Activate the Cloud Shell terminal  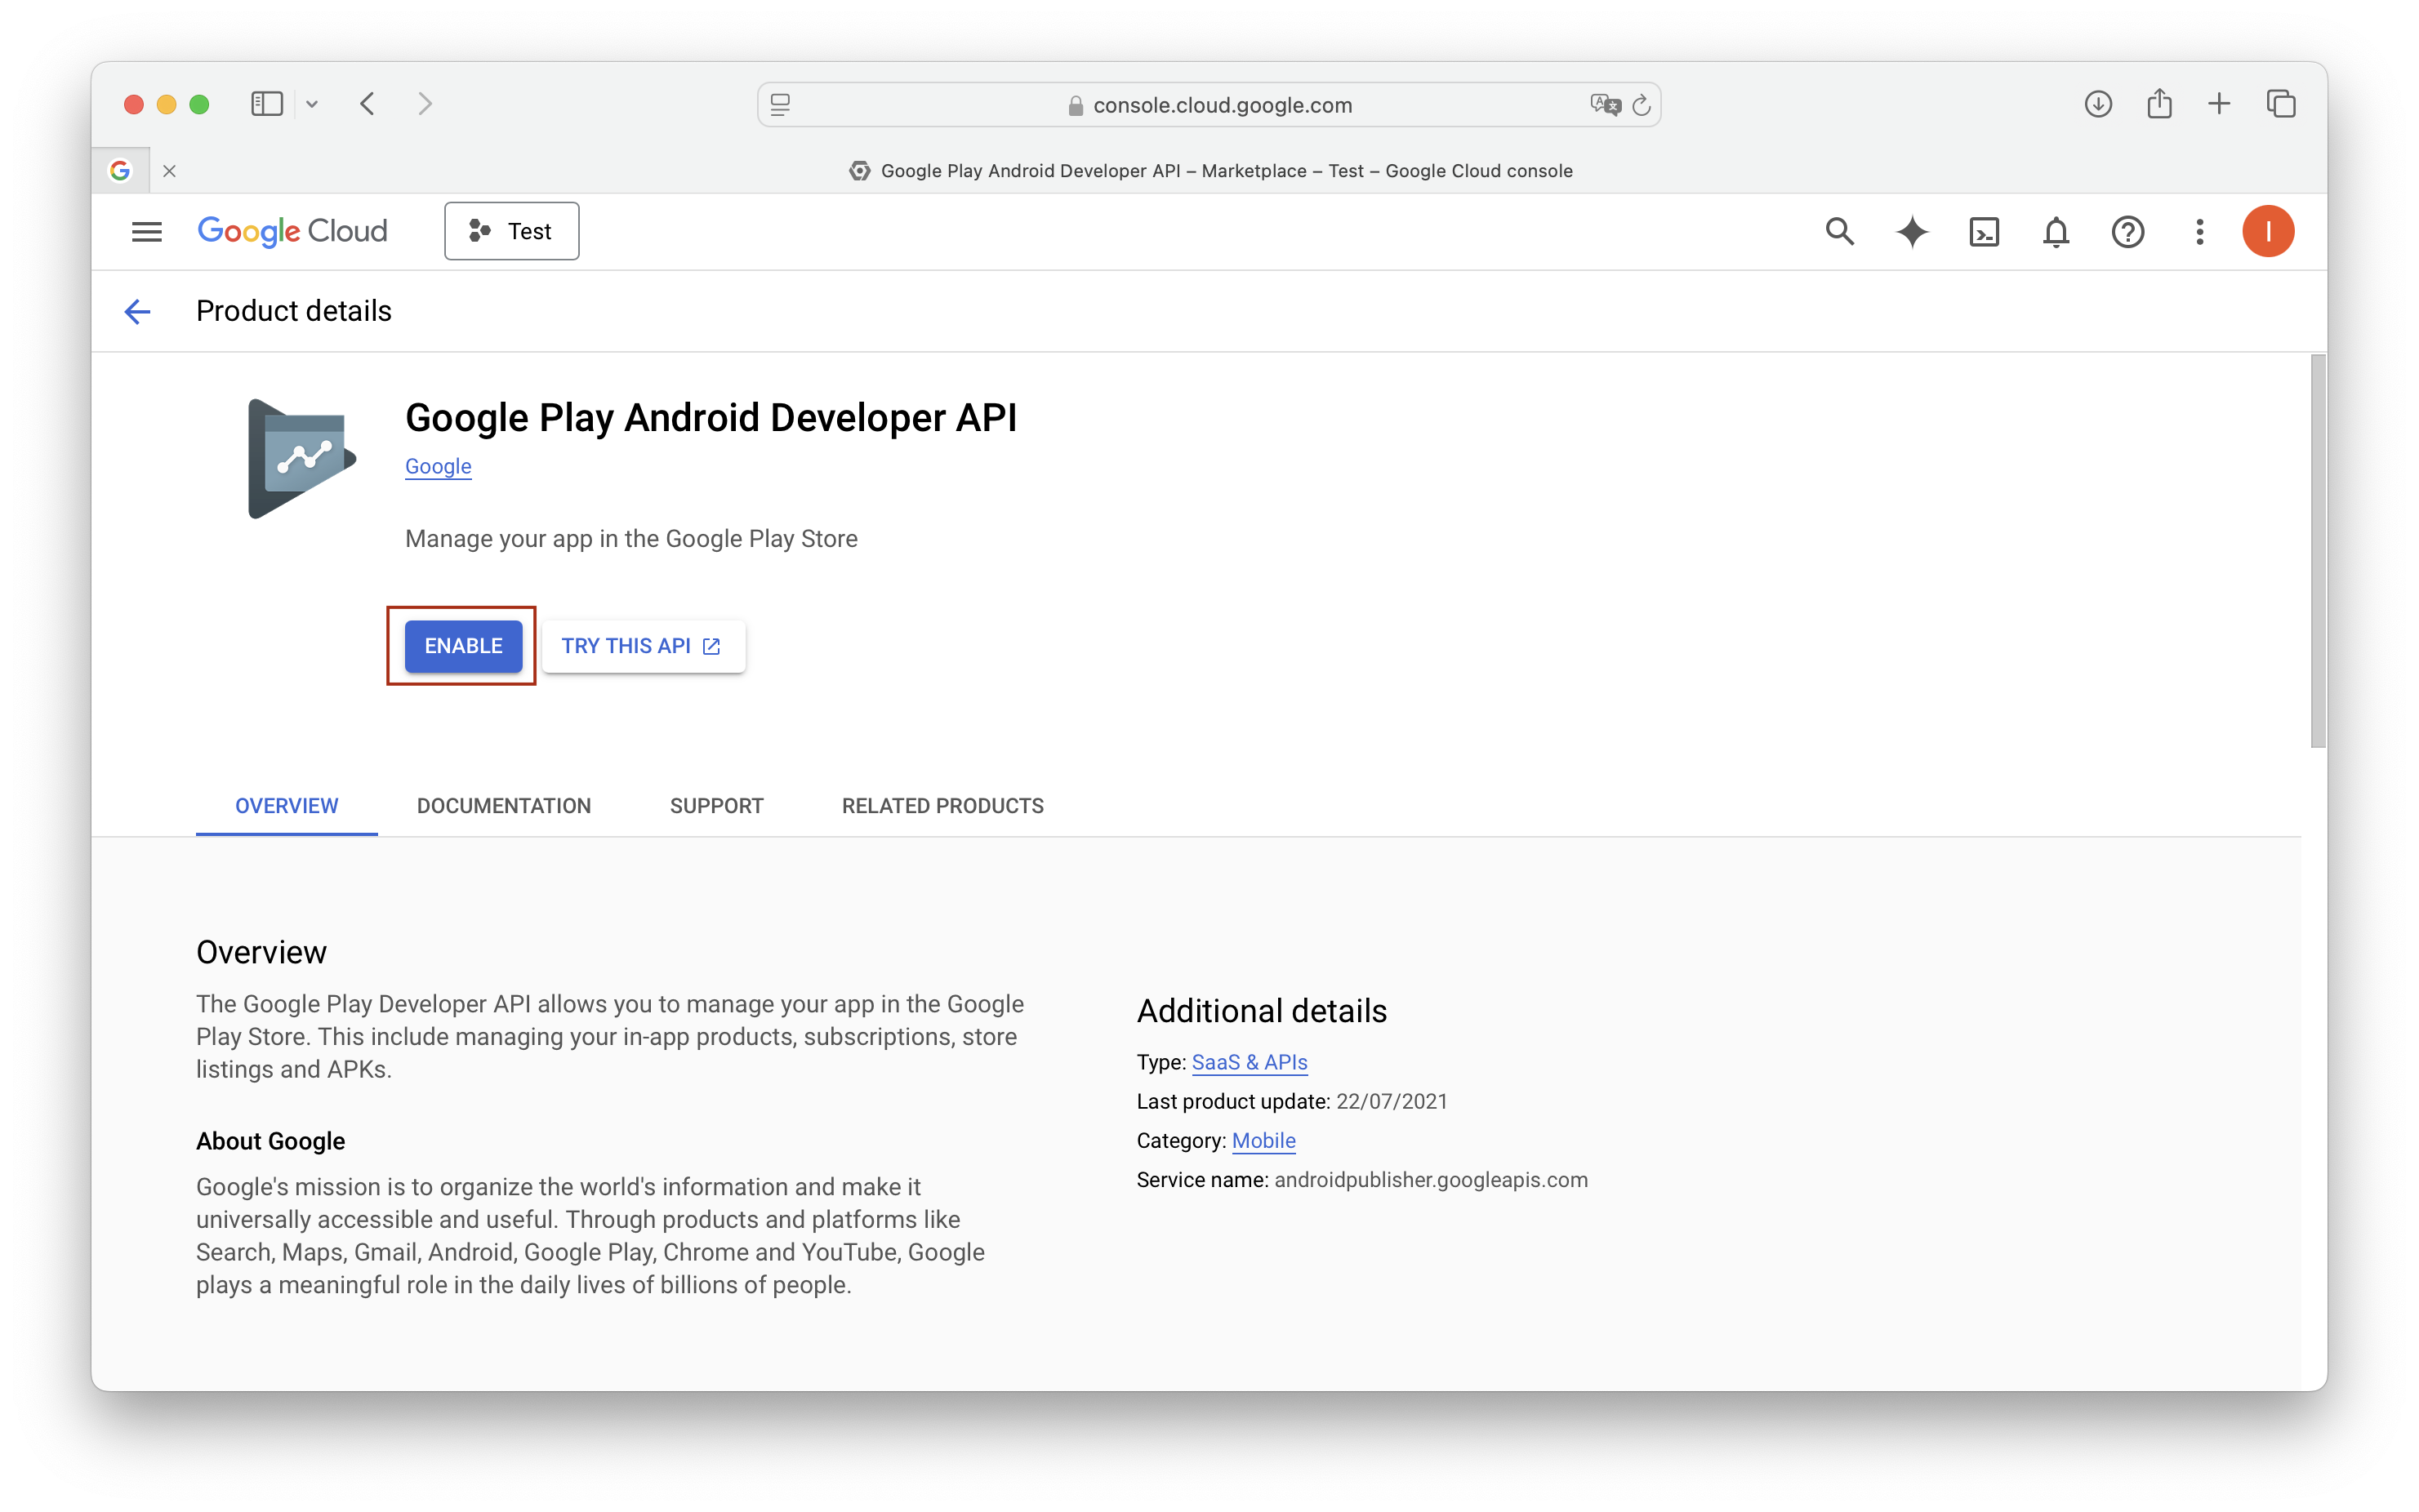[x=1984, y=231]
